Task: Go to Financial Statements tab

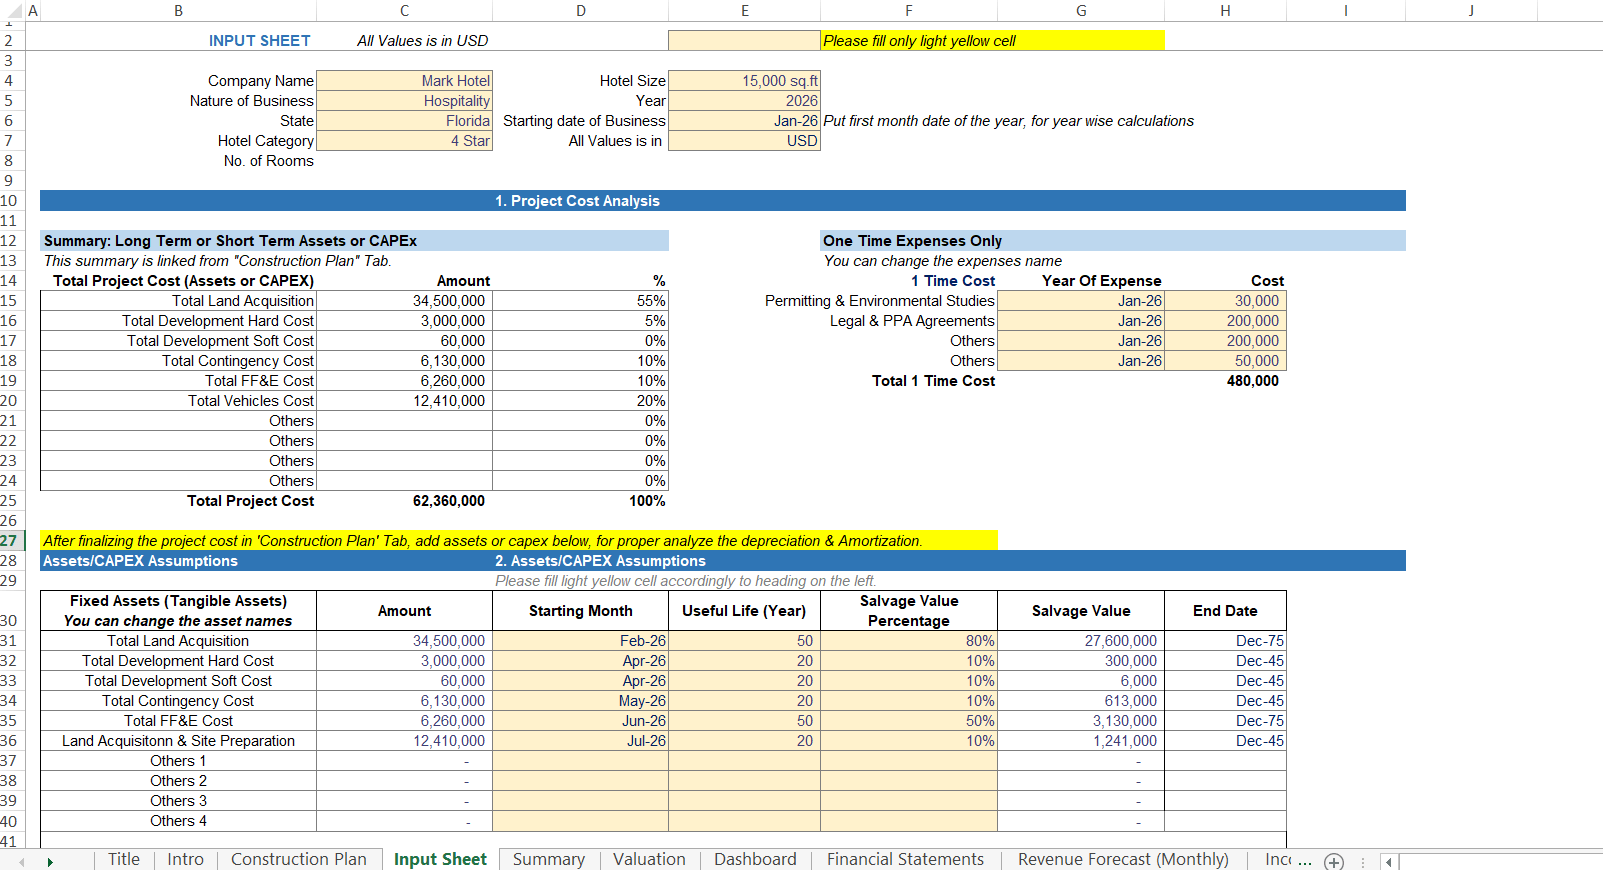Action: click(x=905, y=859)
